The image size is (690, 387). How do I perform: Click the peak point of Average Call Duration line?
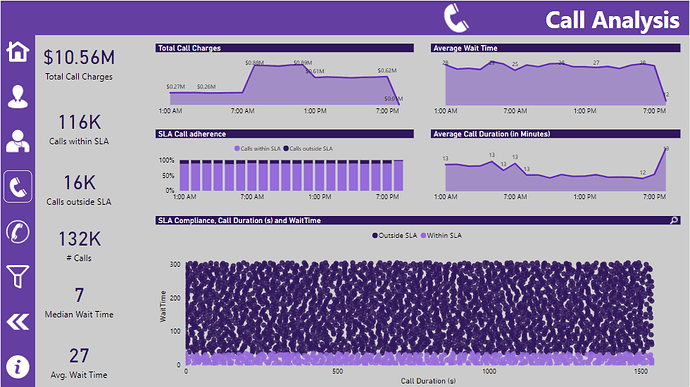tap(665, 149)
